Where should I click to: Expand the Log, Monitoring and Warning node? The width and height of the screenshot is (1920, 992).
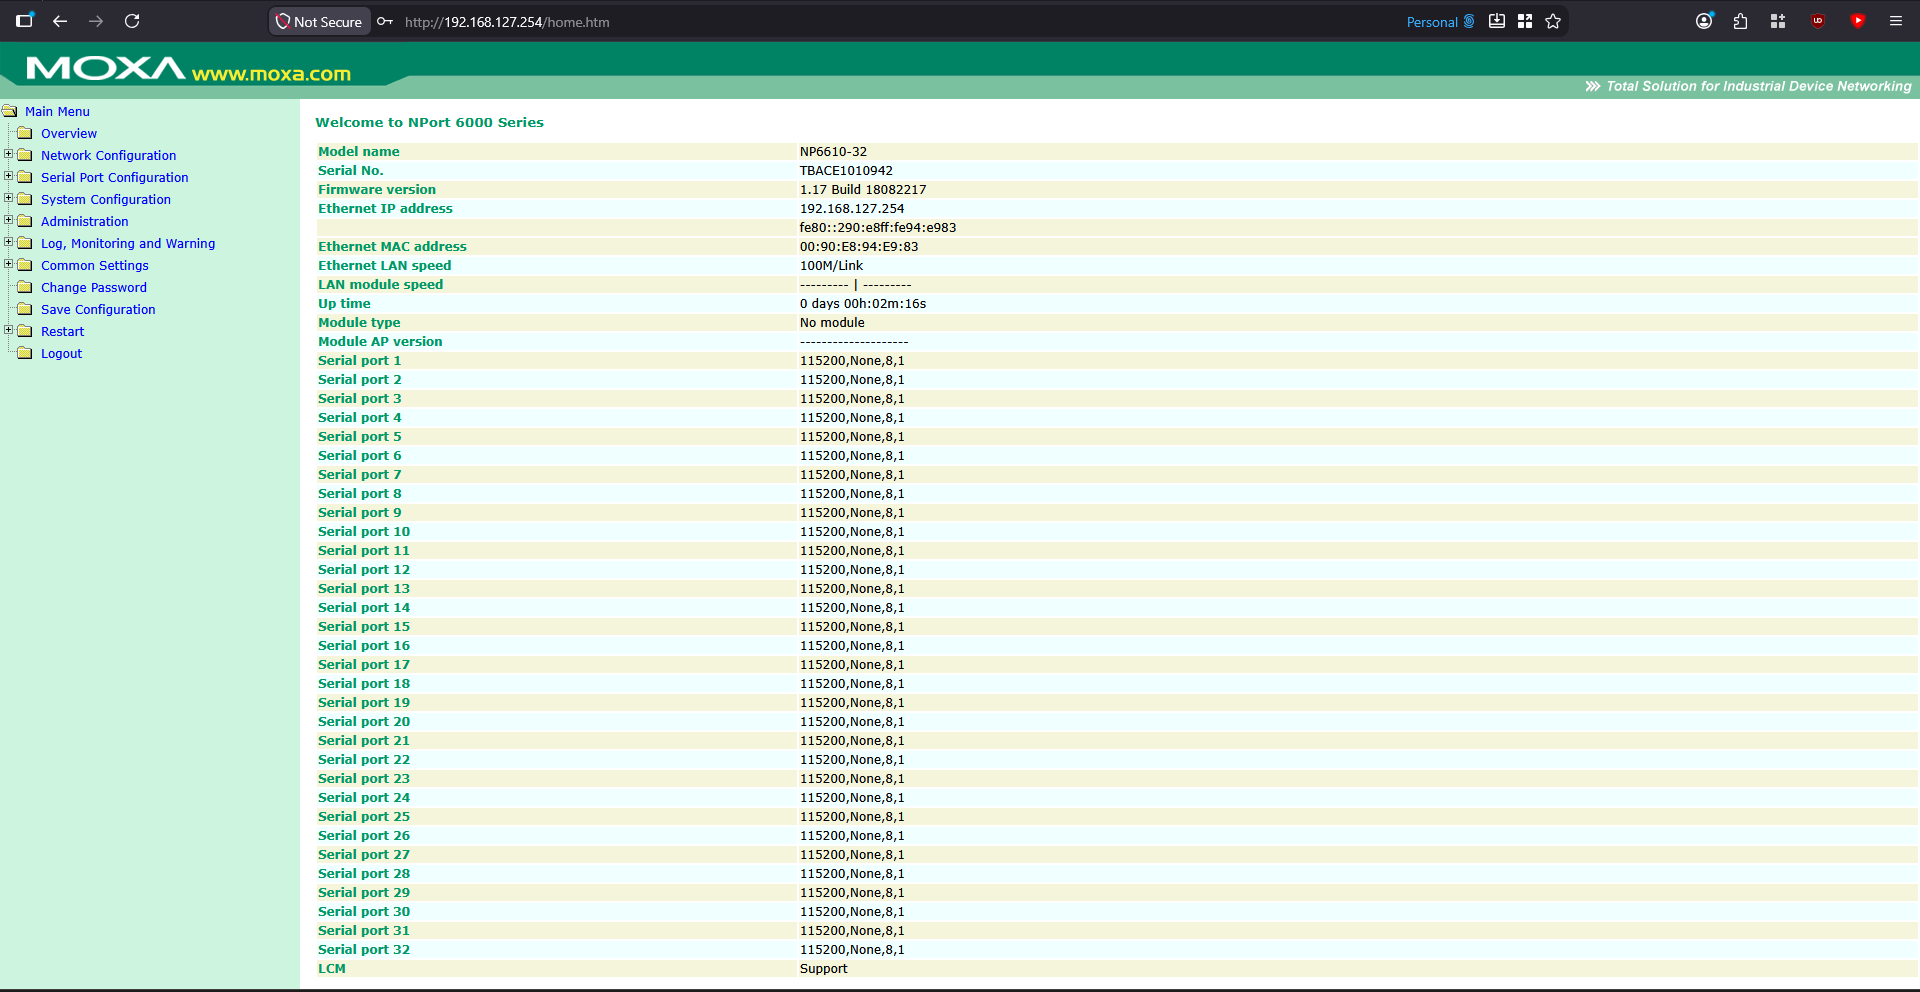click(9, 242)
